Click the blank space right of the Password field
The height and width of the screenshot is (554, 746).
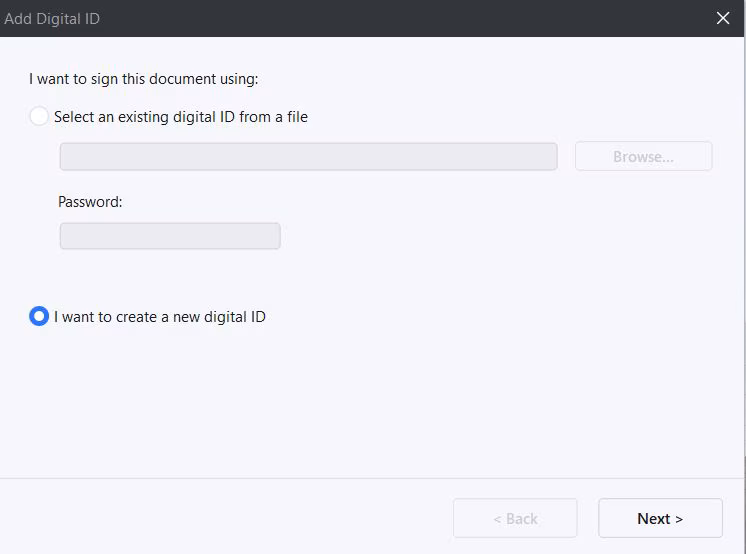(500, 236)
